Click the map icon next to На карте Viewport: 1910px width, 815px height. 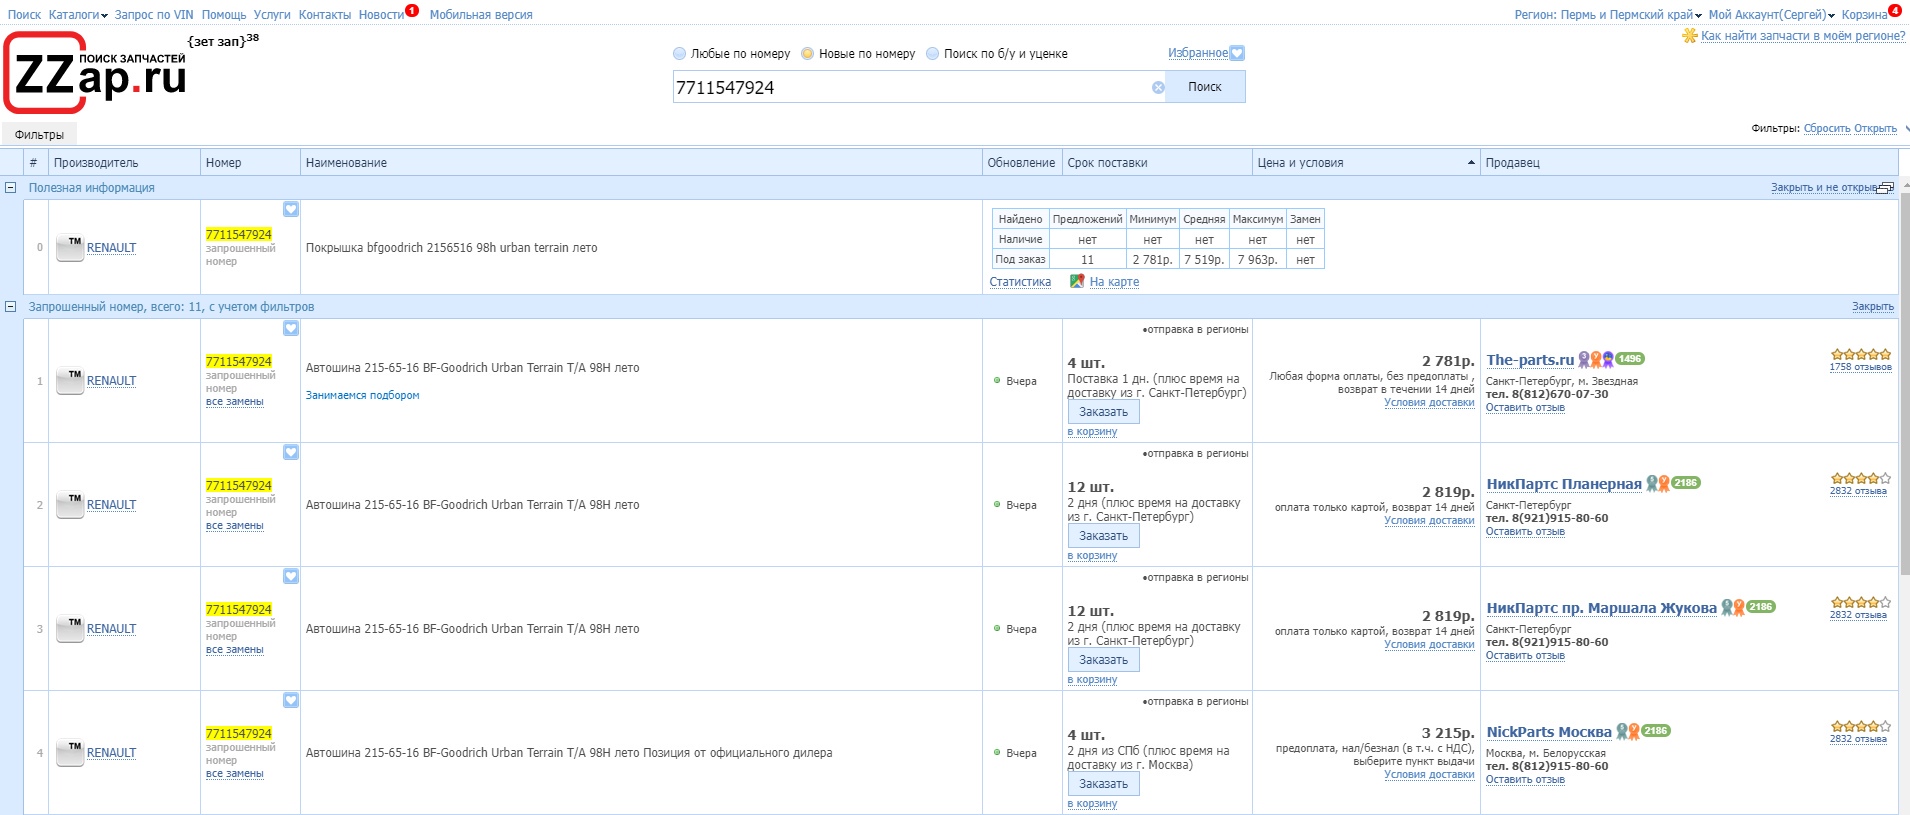pos(1077,281)
